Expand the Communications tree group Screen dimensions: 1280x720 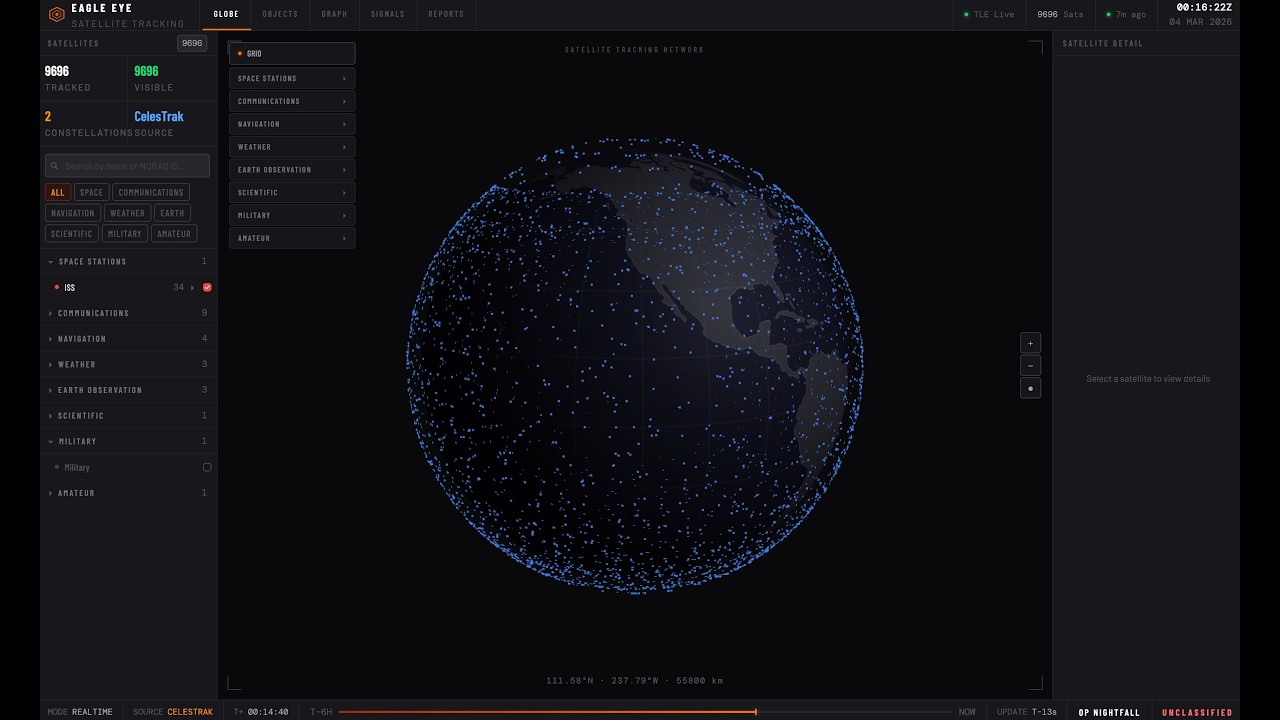click(x=128, y=313)
